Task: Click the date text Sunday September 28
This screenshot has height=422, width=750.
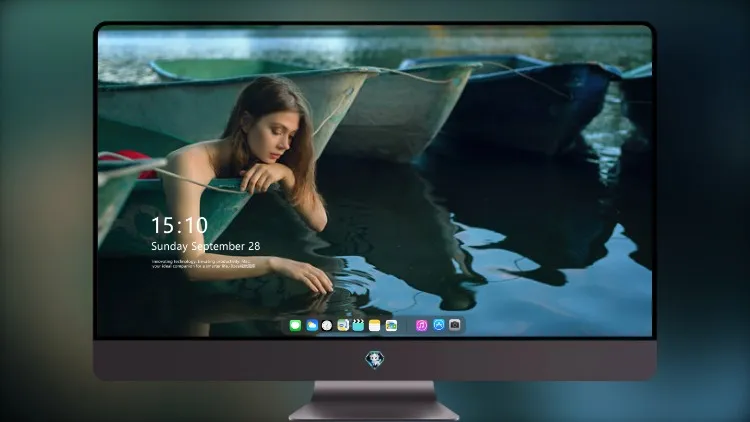Action: point(206,246)
